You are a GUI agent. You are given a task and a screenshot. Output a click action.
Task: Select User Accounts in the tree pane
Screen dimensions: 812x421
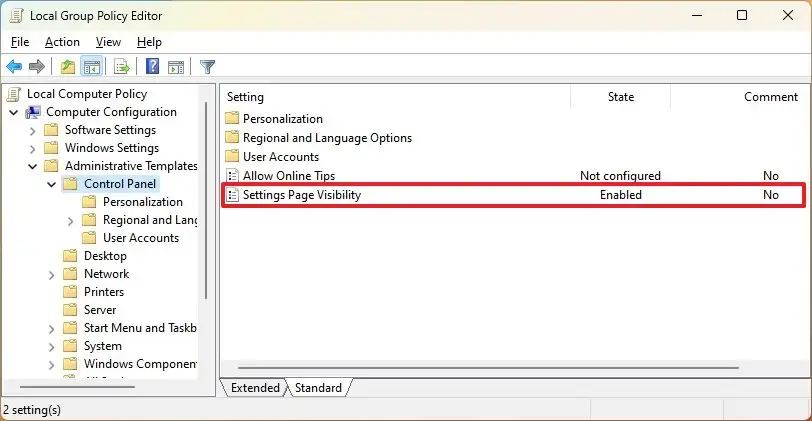[x=141, y=238]
